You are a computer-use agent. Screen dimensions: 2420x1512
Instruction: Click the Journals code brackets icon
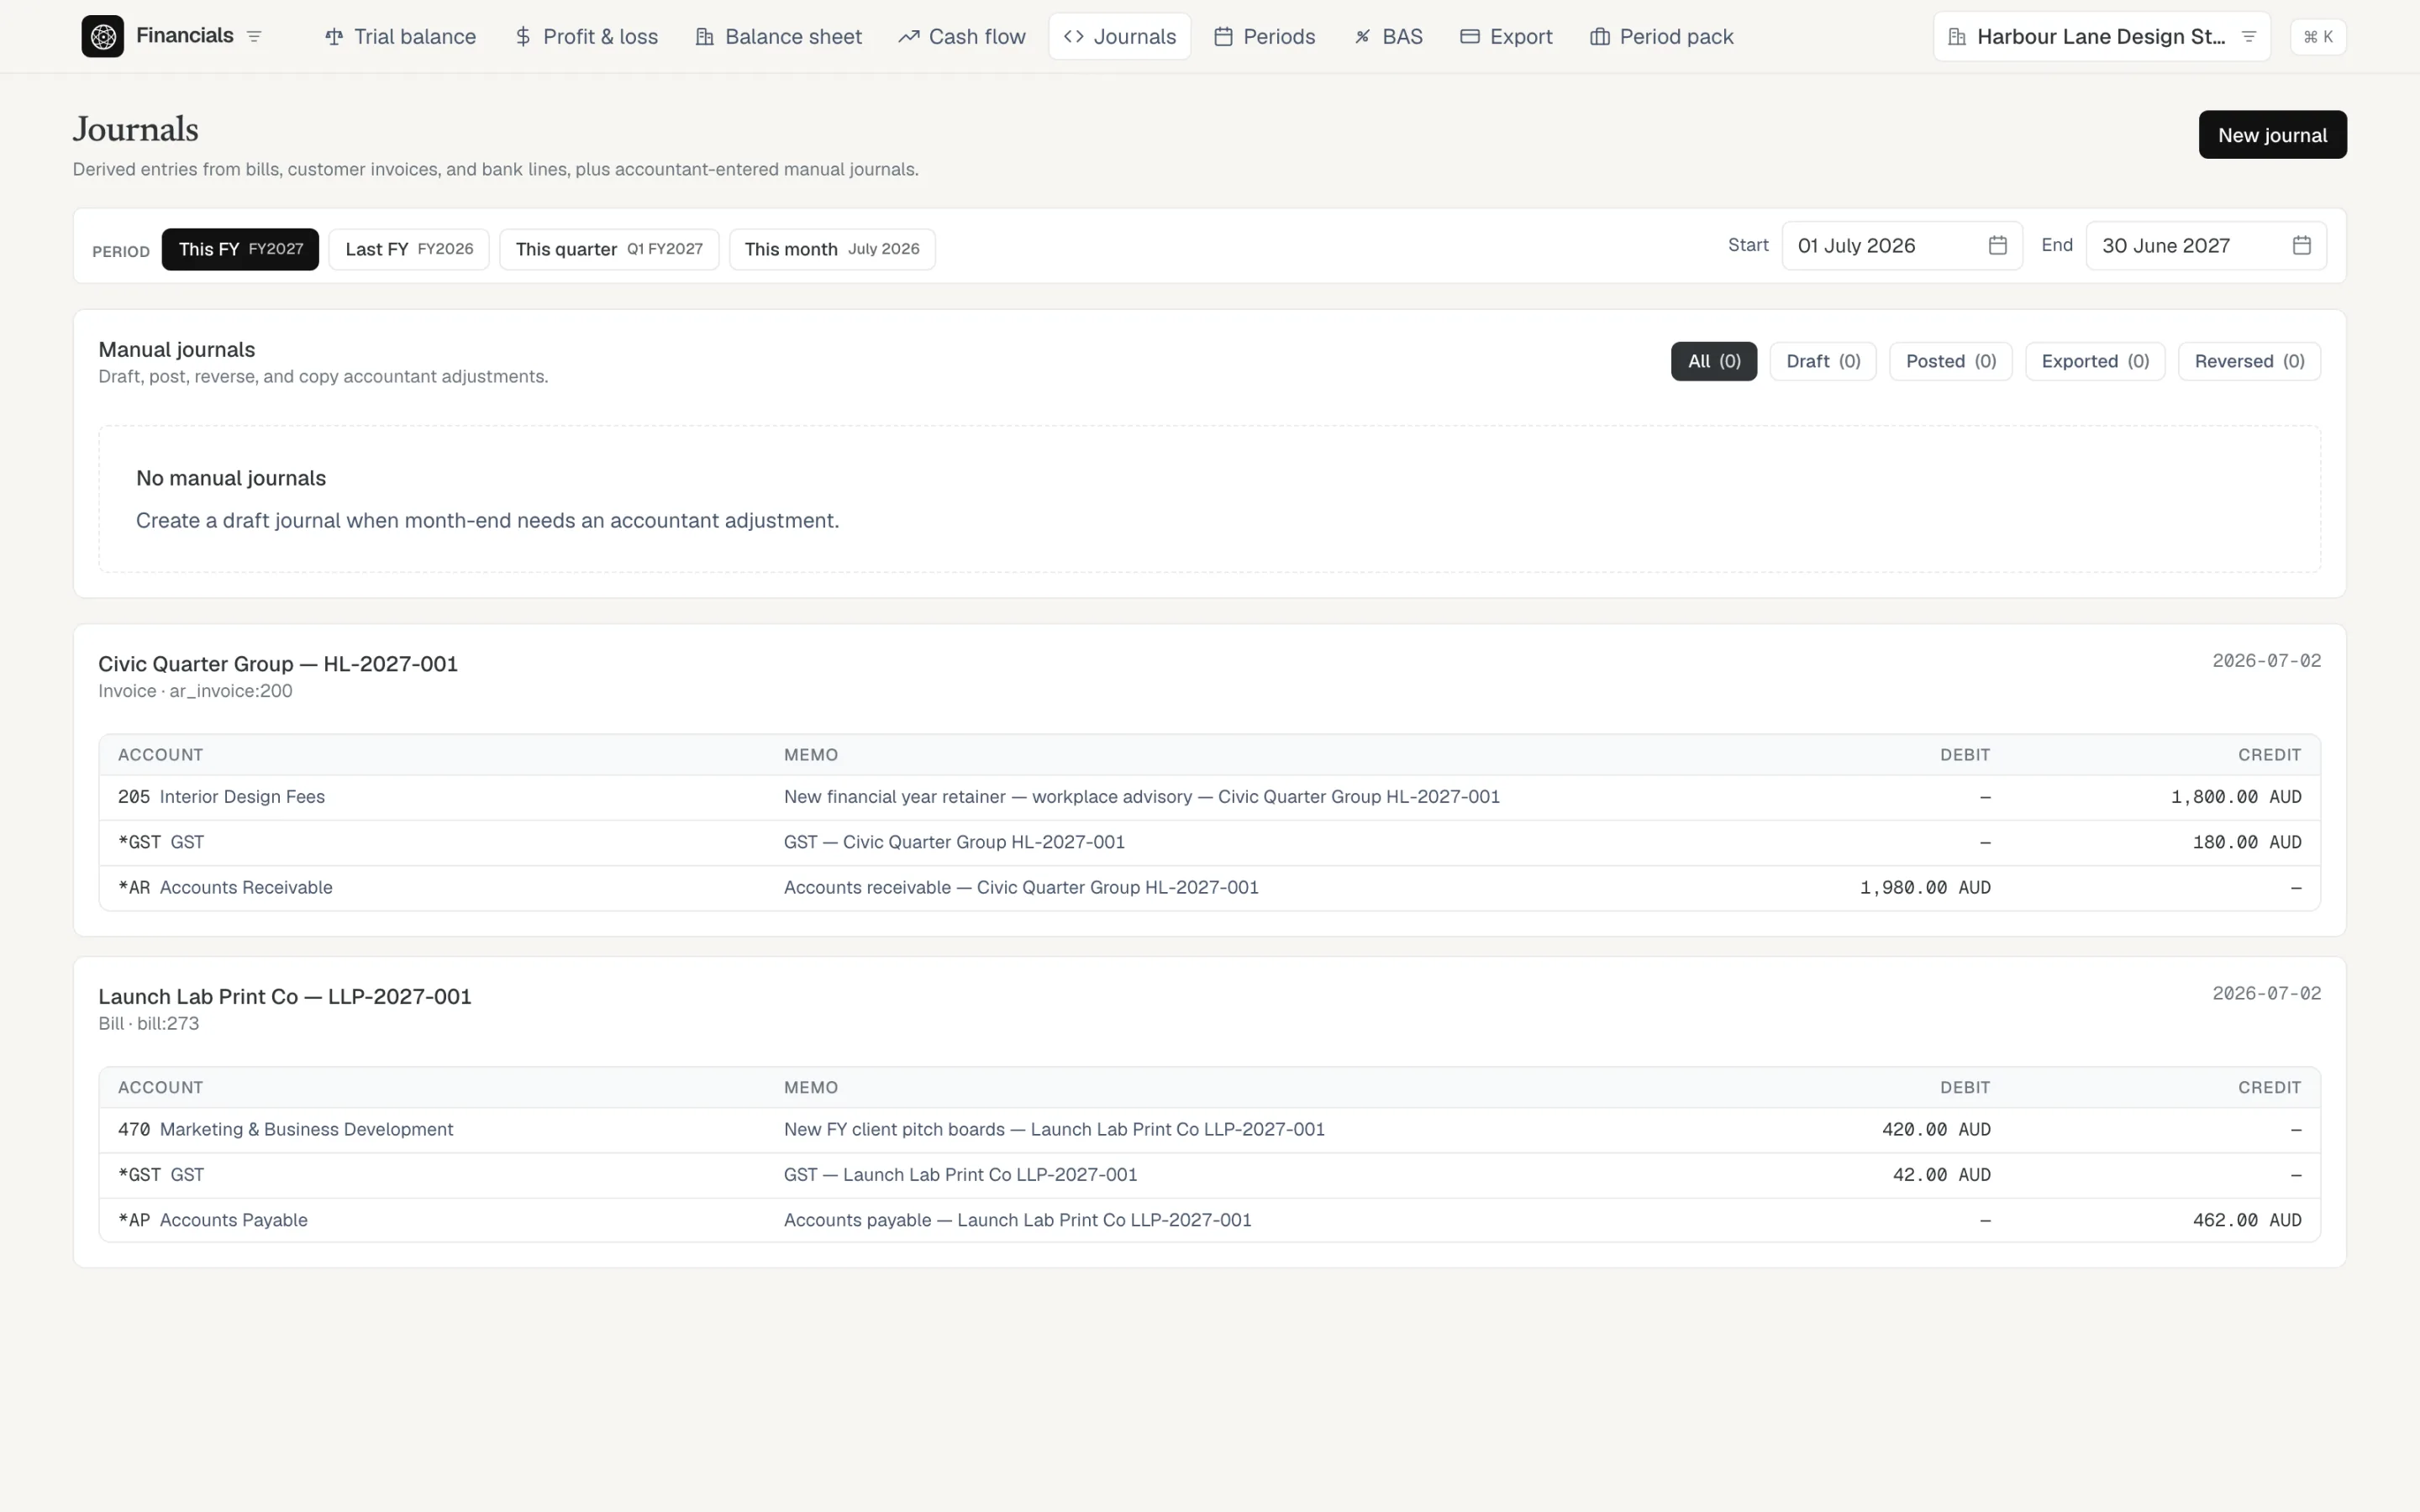(x=1074, y=37)
